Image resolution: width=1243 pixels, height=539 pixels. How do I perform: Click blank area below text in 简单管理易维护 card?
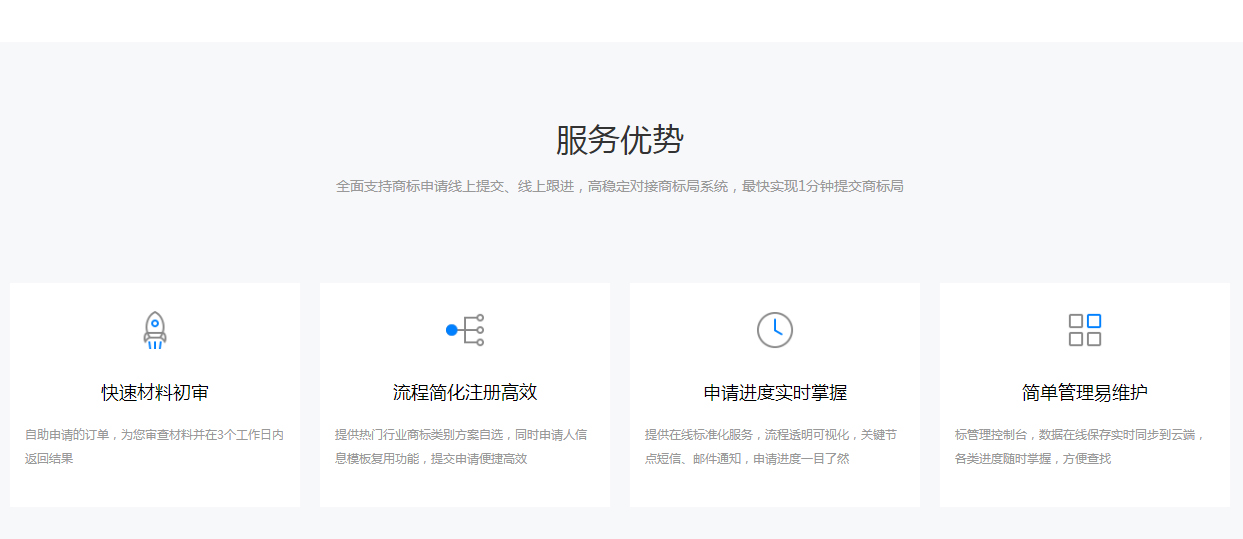click(x=1085, y=488)
